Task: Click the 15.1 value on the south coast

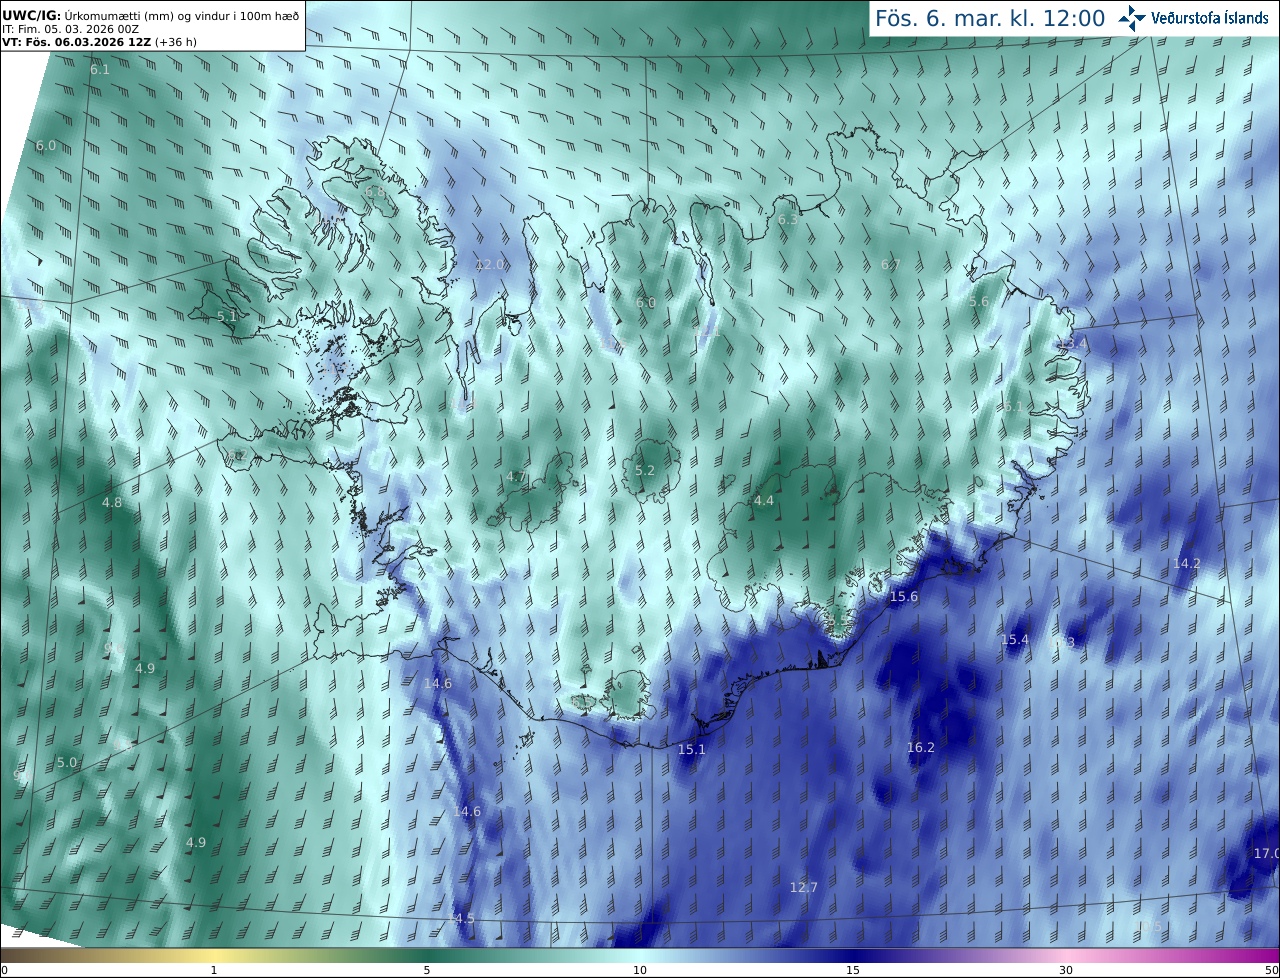Action: click(x=692, y=749)
